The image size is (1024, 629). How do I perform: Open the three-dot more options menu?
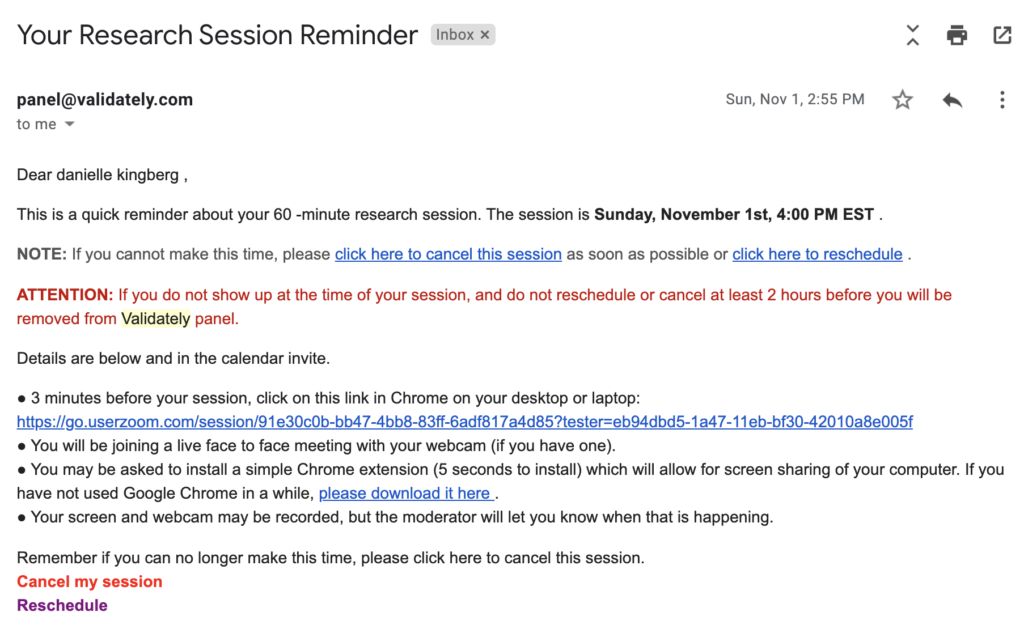(x=1002, y=100)
